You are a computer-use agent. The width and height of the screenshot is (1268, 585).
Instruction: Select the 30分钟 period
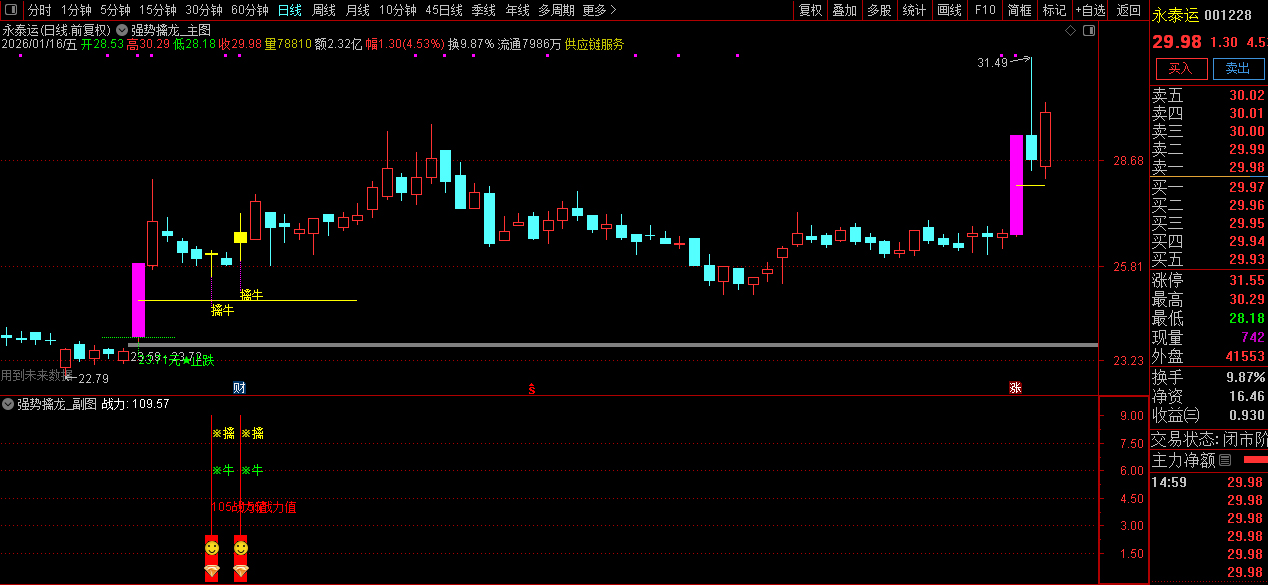click(204, 10)
